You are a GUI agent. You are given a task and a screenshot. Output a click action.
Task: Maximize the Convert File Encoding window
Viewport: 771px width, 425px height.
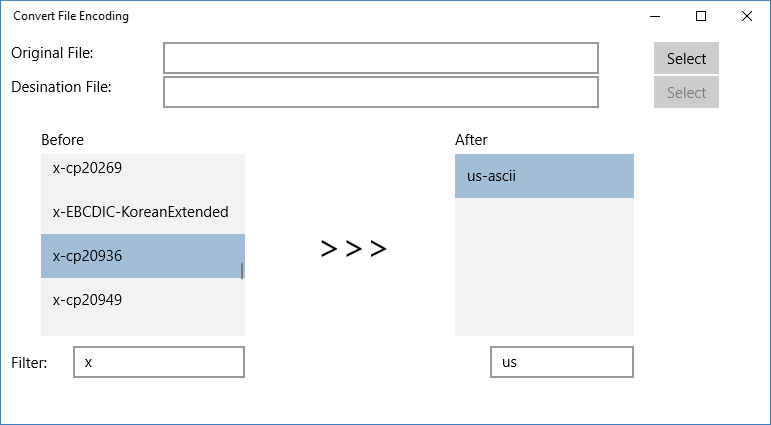[701, 16]
